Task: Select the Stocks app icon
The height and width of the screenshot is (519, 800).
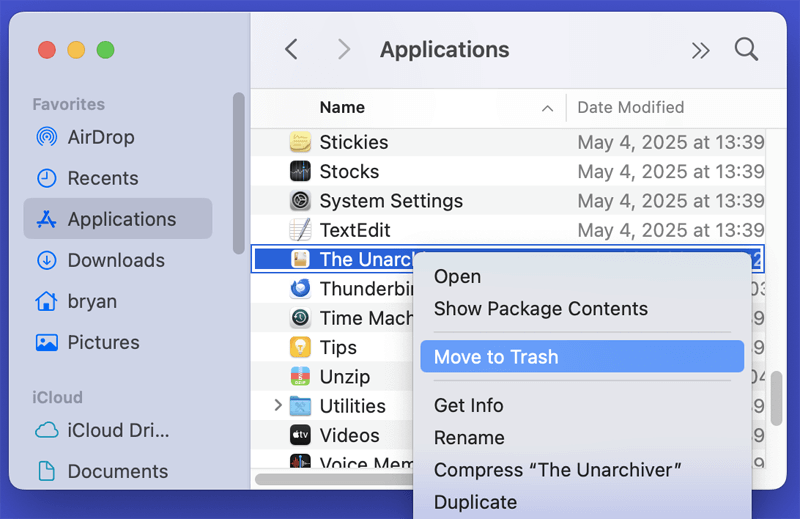Action: 300,171
